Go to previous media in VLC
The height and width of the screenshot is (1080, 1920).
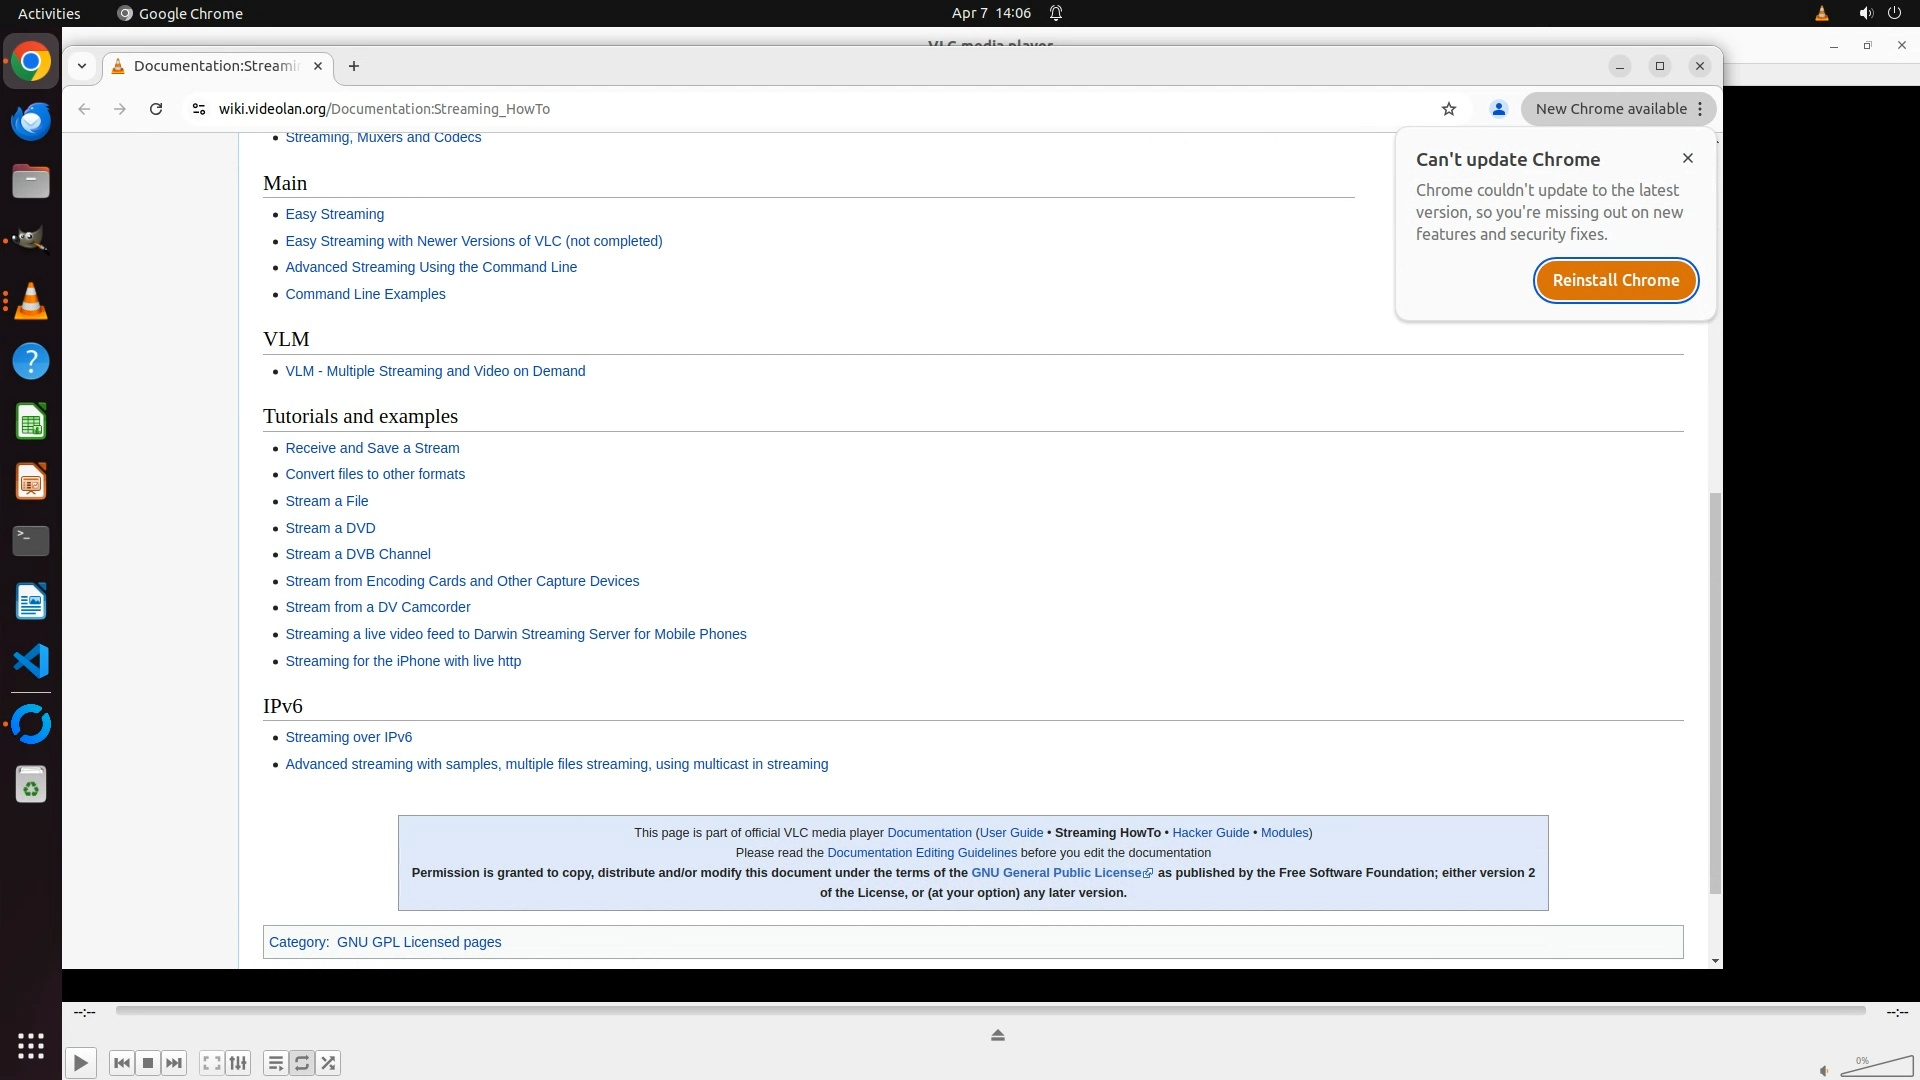(x=121, y=1063)
